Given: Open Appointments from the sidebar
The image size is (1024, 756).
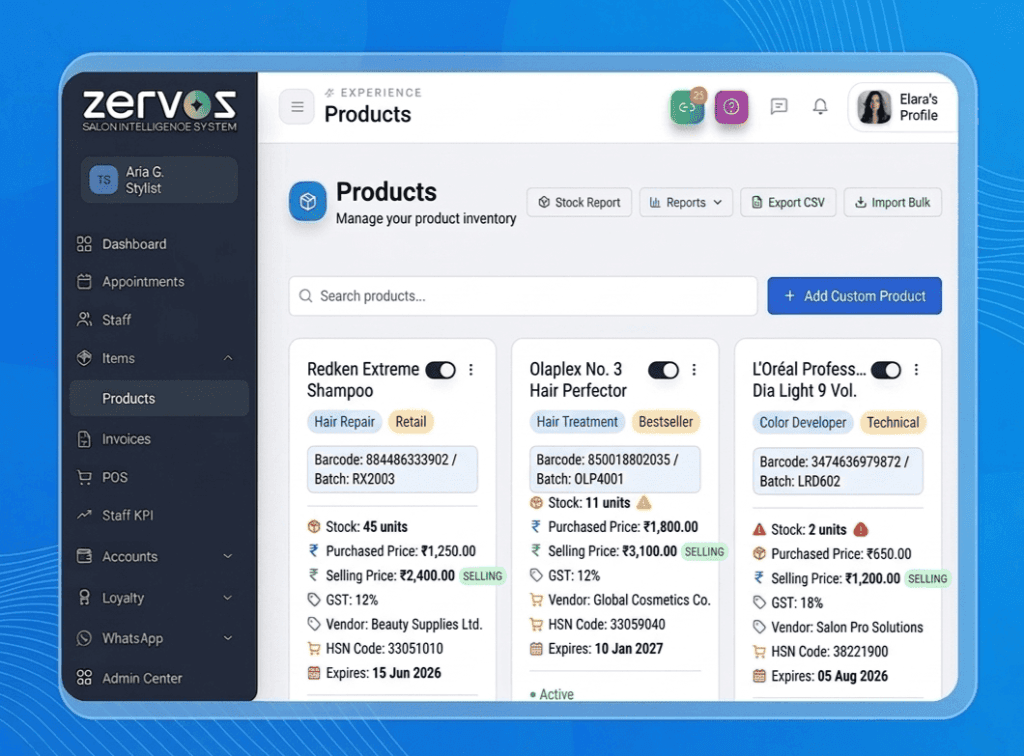Looking at the screenshot, I should point(143,282).
